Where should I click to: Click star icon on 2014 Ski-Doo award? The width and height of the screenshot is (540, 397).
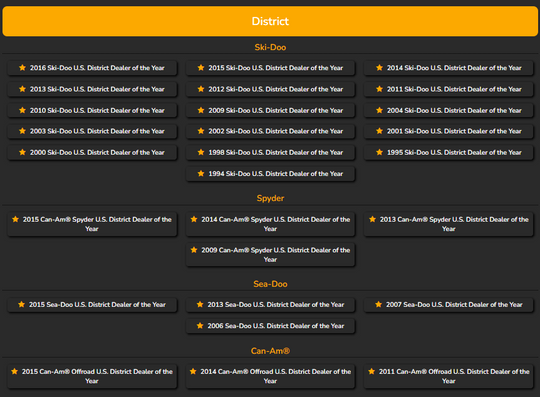[x=379, y=68]
